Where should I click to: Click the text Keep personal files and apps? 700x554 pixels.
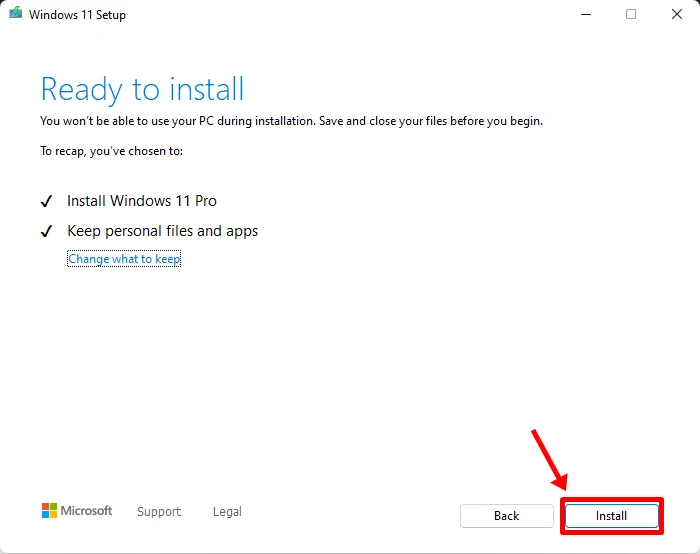162,231
